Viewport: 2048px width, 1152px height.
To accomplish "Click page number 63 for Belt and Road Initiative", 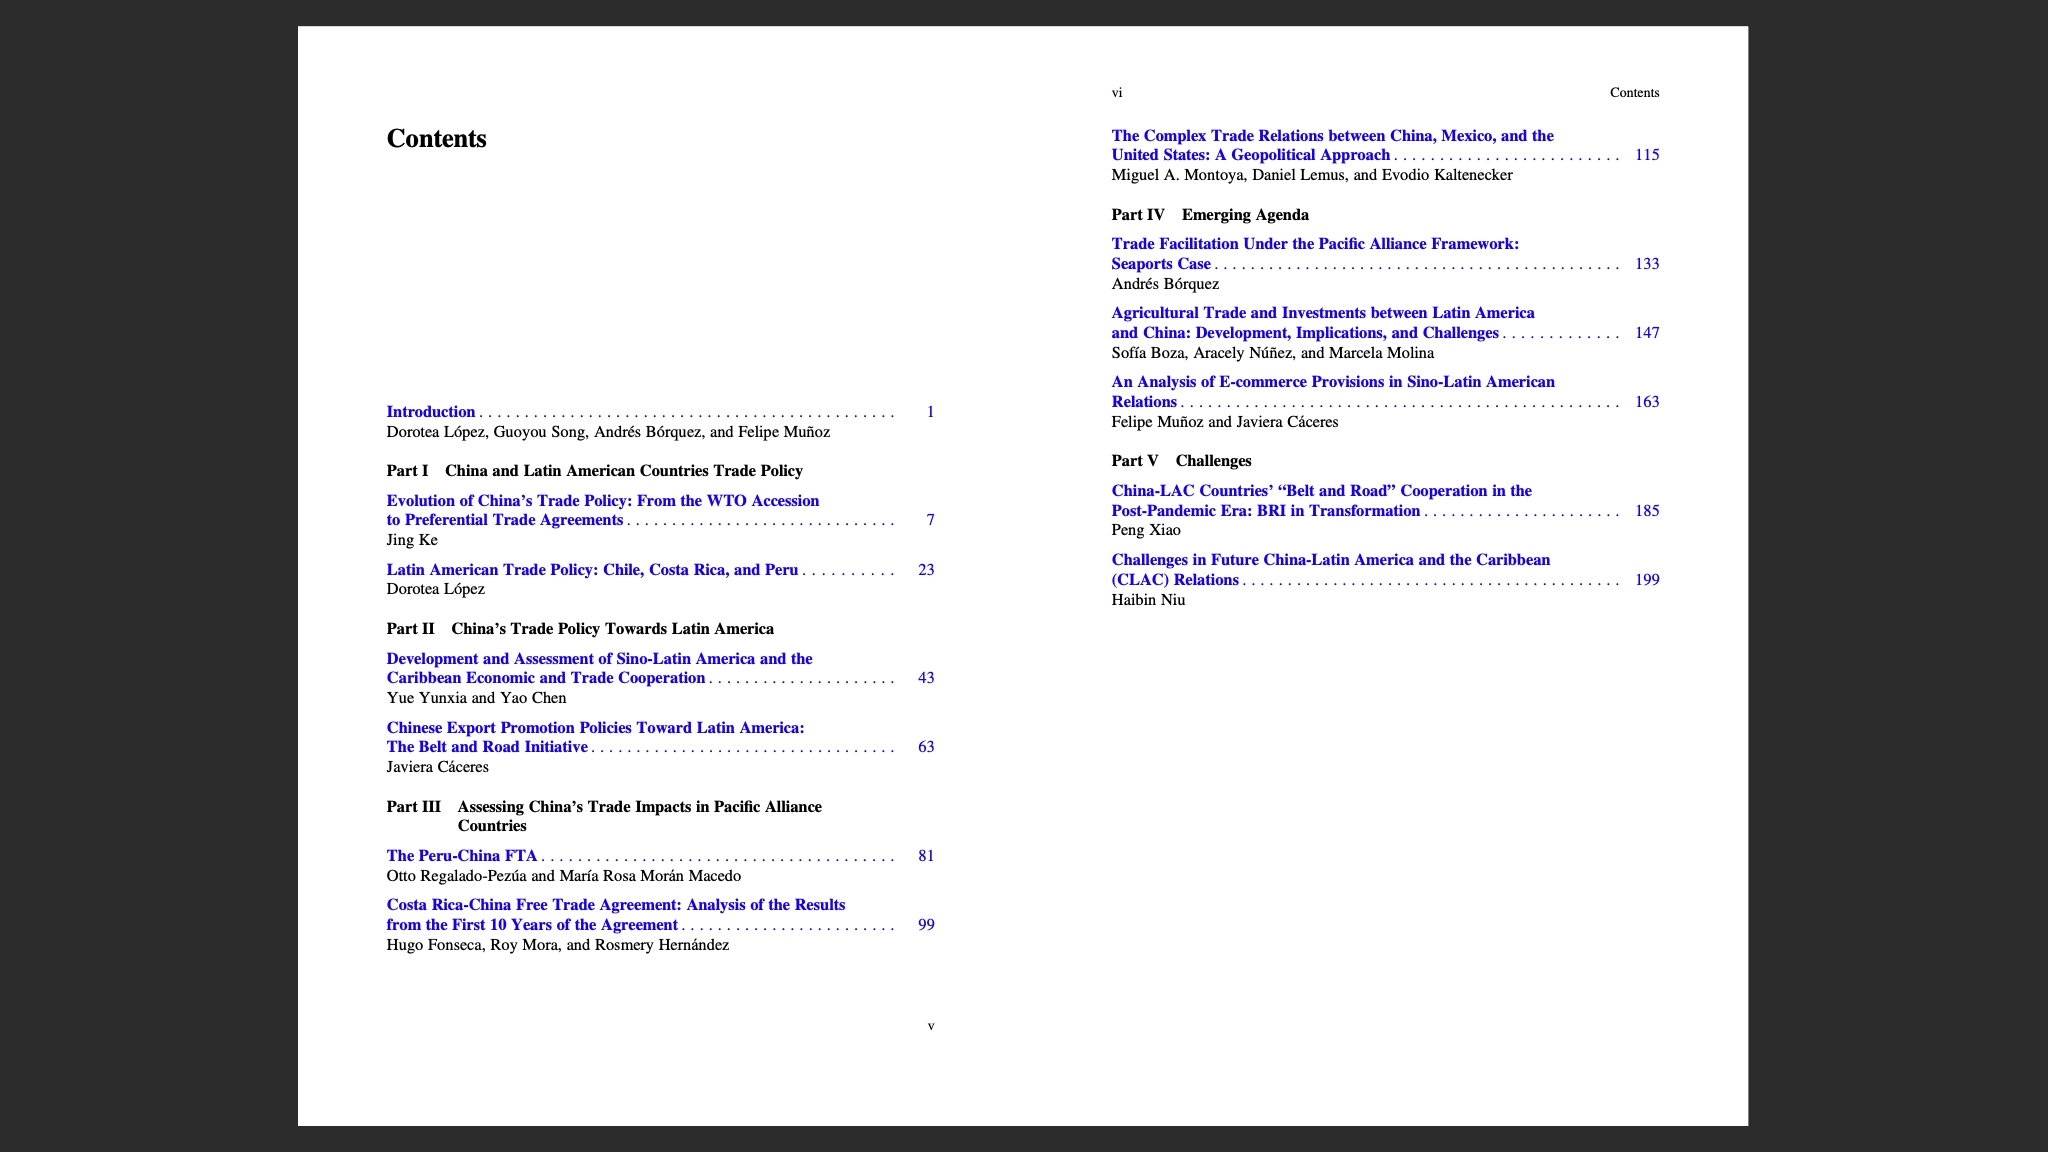I will pos(925,746).
